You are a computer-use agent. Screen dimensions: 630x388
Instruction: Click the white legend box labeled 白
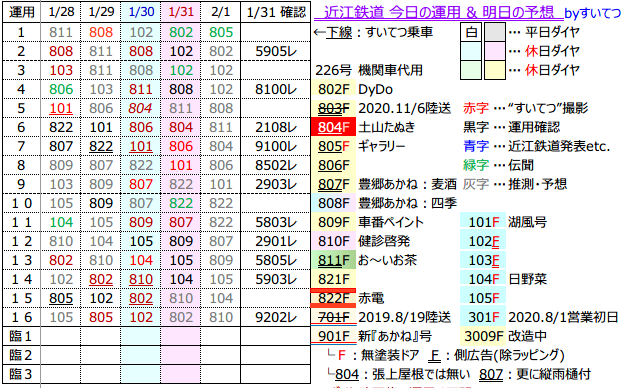[471, 32]
